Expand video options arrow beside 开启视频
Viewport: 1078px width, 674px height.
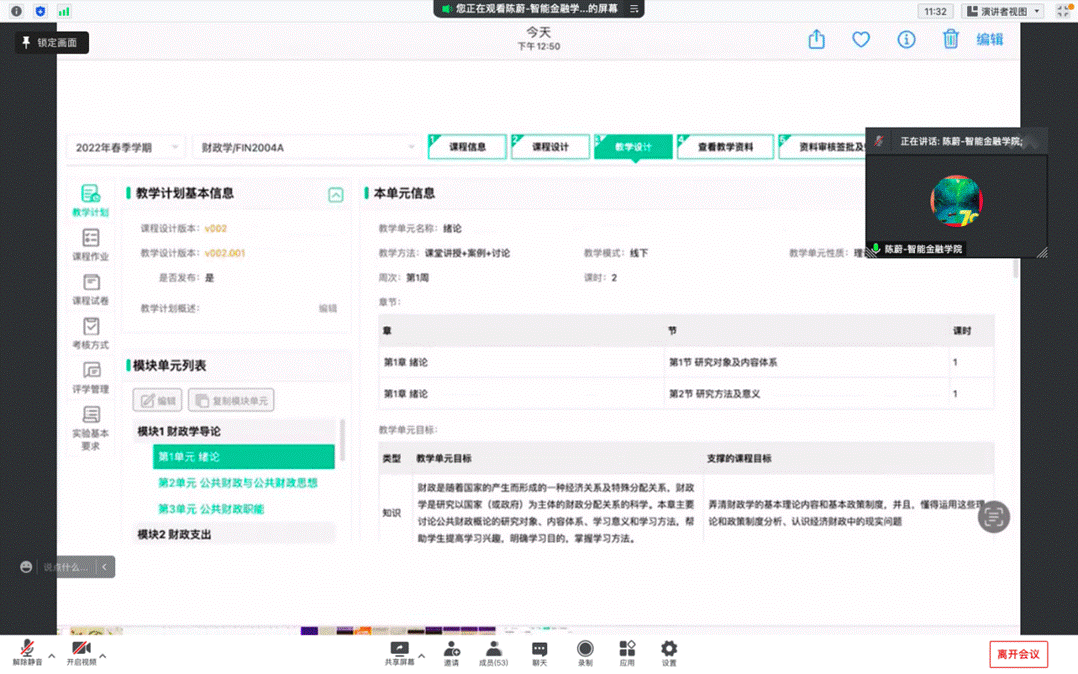(x=103, y=657)
